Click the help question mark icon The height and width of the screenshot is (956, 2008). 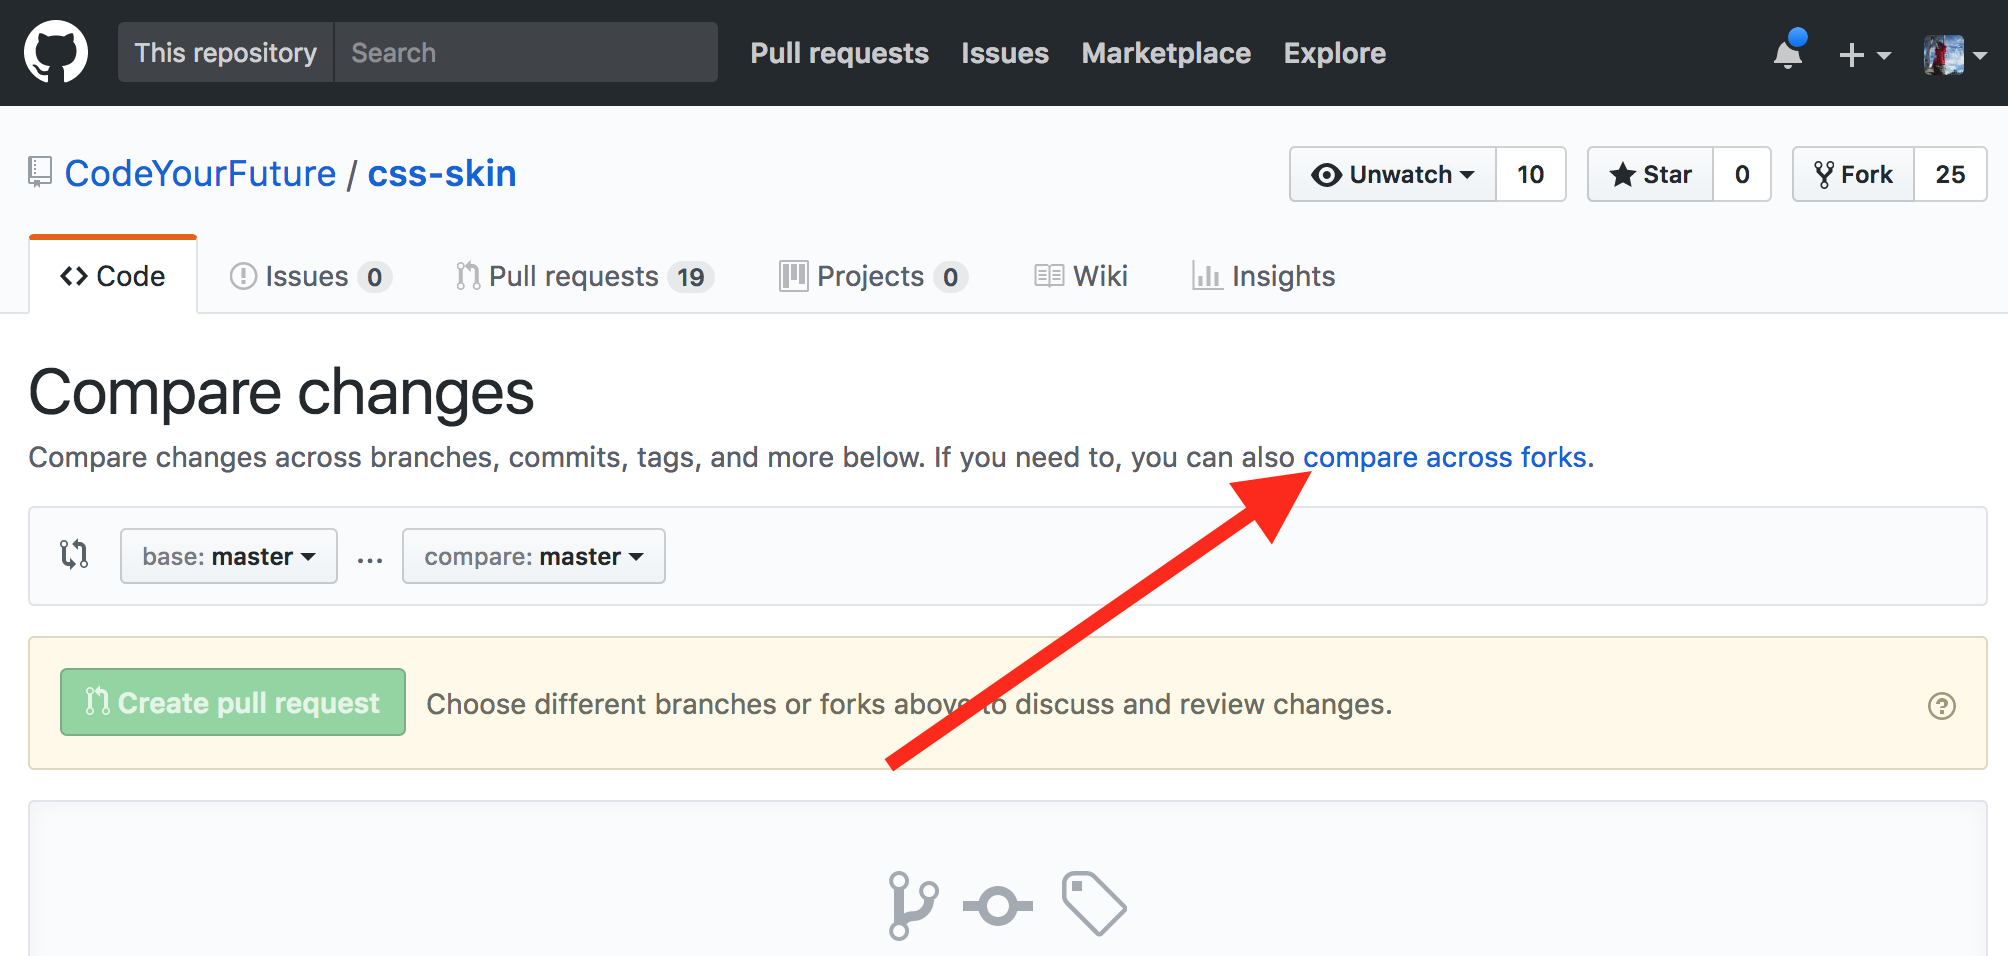pos(1941,706)
